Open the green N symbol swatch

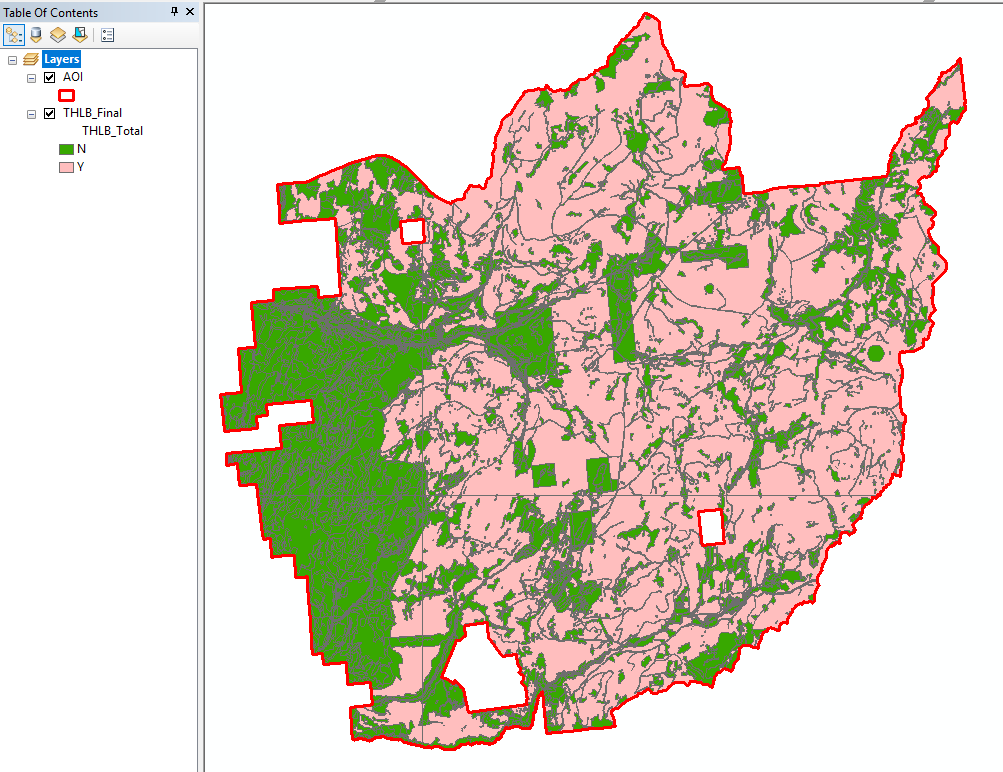click(66, 149)
